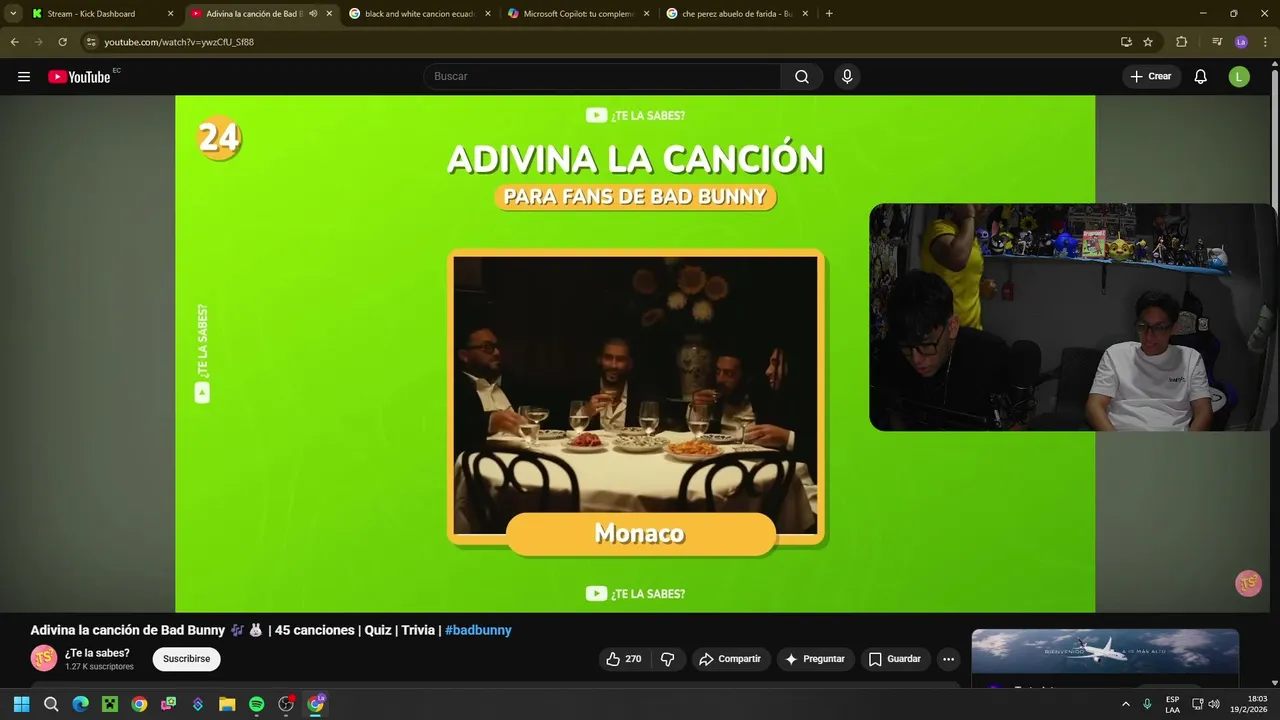Install app icon in address bar
The image size is (1280, 720).
point(1126,42)
